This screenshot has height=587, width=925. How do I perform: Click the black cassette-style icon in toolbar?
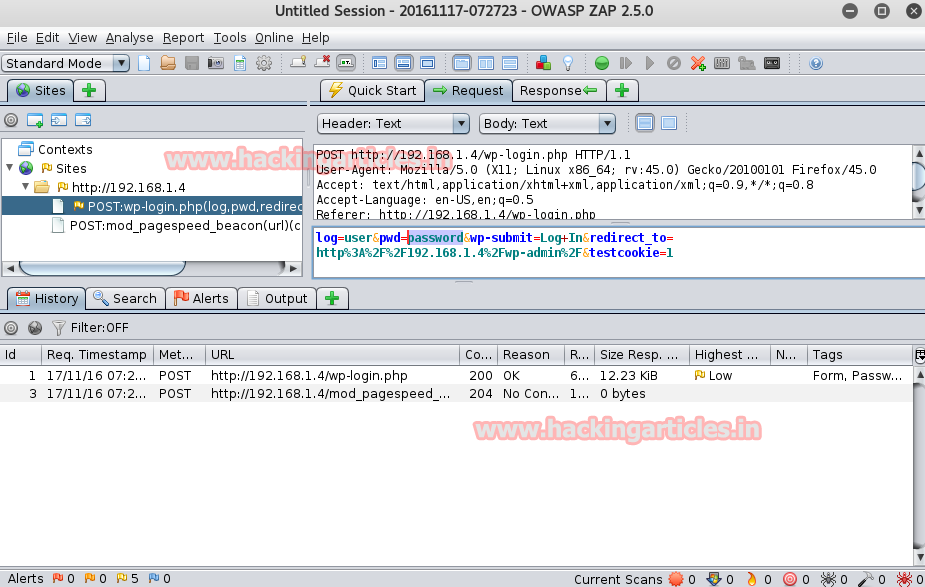(x=772, y=63)
